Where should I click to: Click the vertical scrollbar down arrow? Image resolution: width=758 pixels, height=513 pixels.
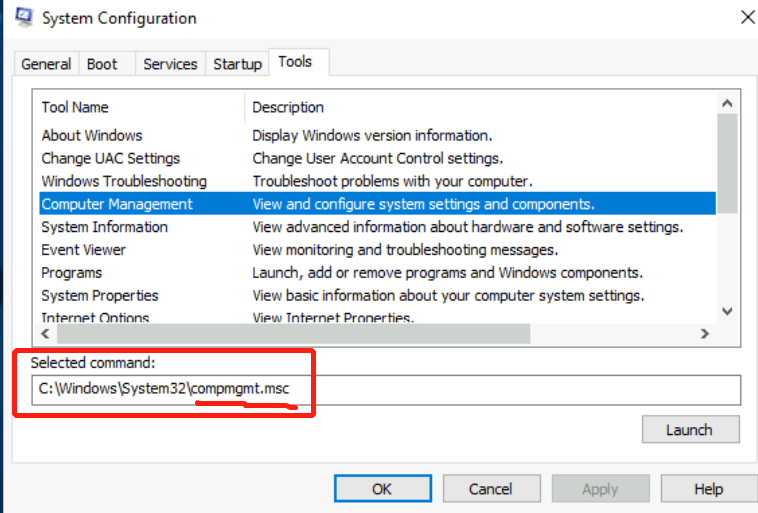(727, 311)
